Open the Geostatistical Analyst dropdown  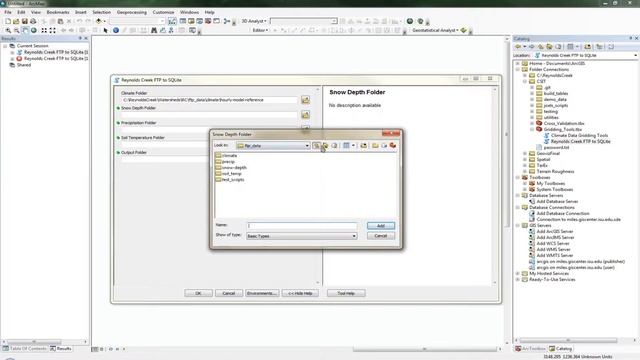tap(435, 31)
